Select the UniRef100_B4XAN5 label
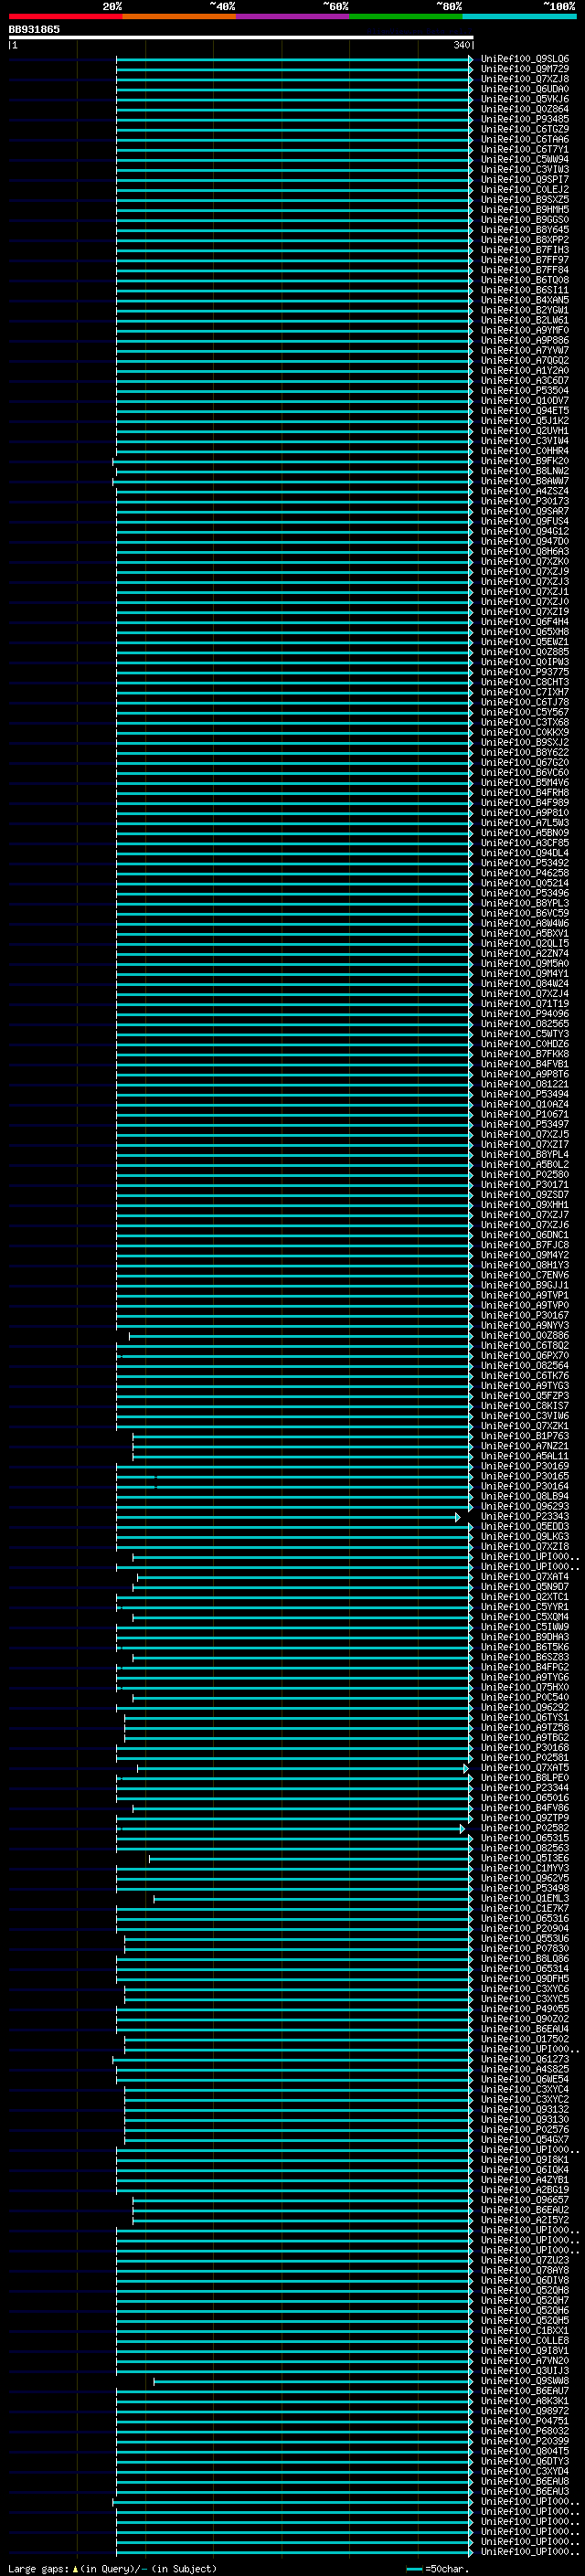The height and width of the screenshot is (2576, 585). coord(525,300)
